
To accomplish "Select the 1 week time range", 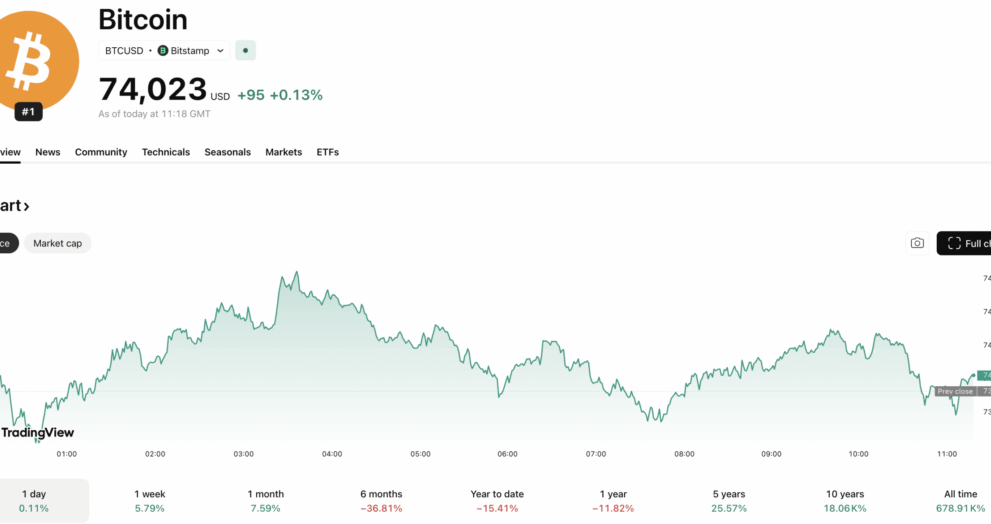I will pyautogui.click(x=152, y=500).
